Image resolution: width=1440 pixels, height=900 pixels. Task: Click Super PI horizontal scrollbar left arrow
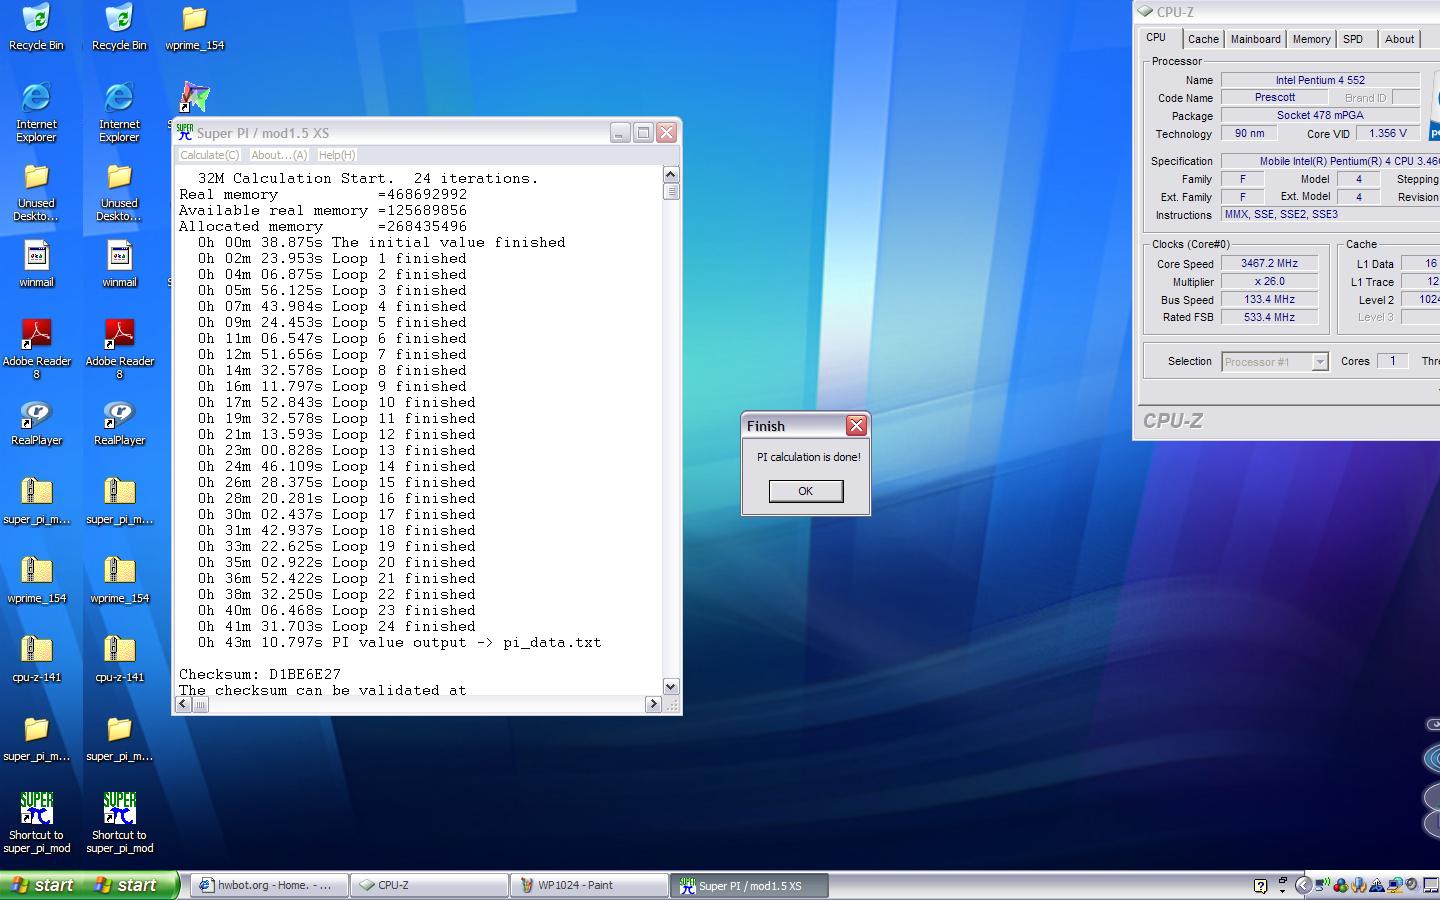(x=183, y=704)
